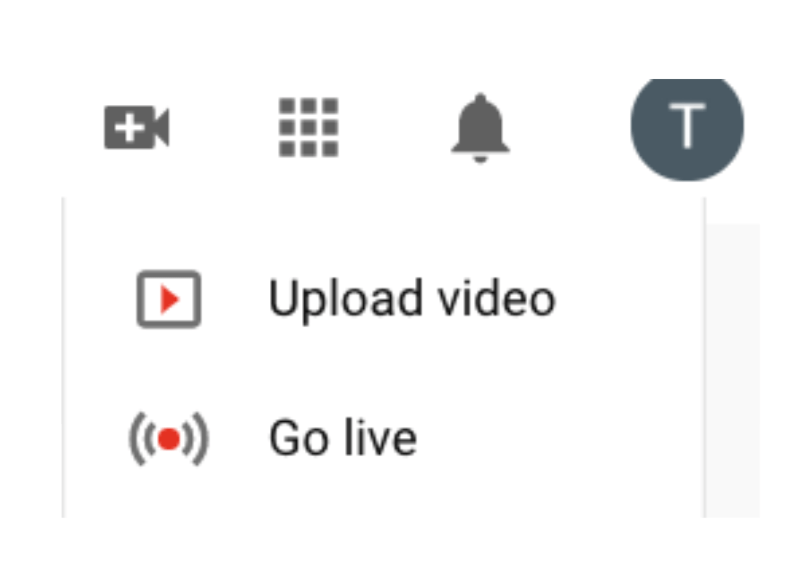Click the Create video camera icon

[x=136, y=127]
